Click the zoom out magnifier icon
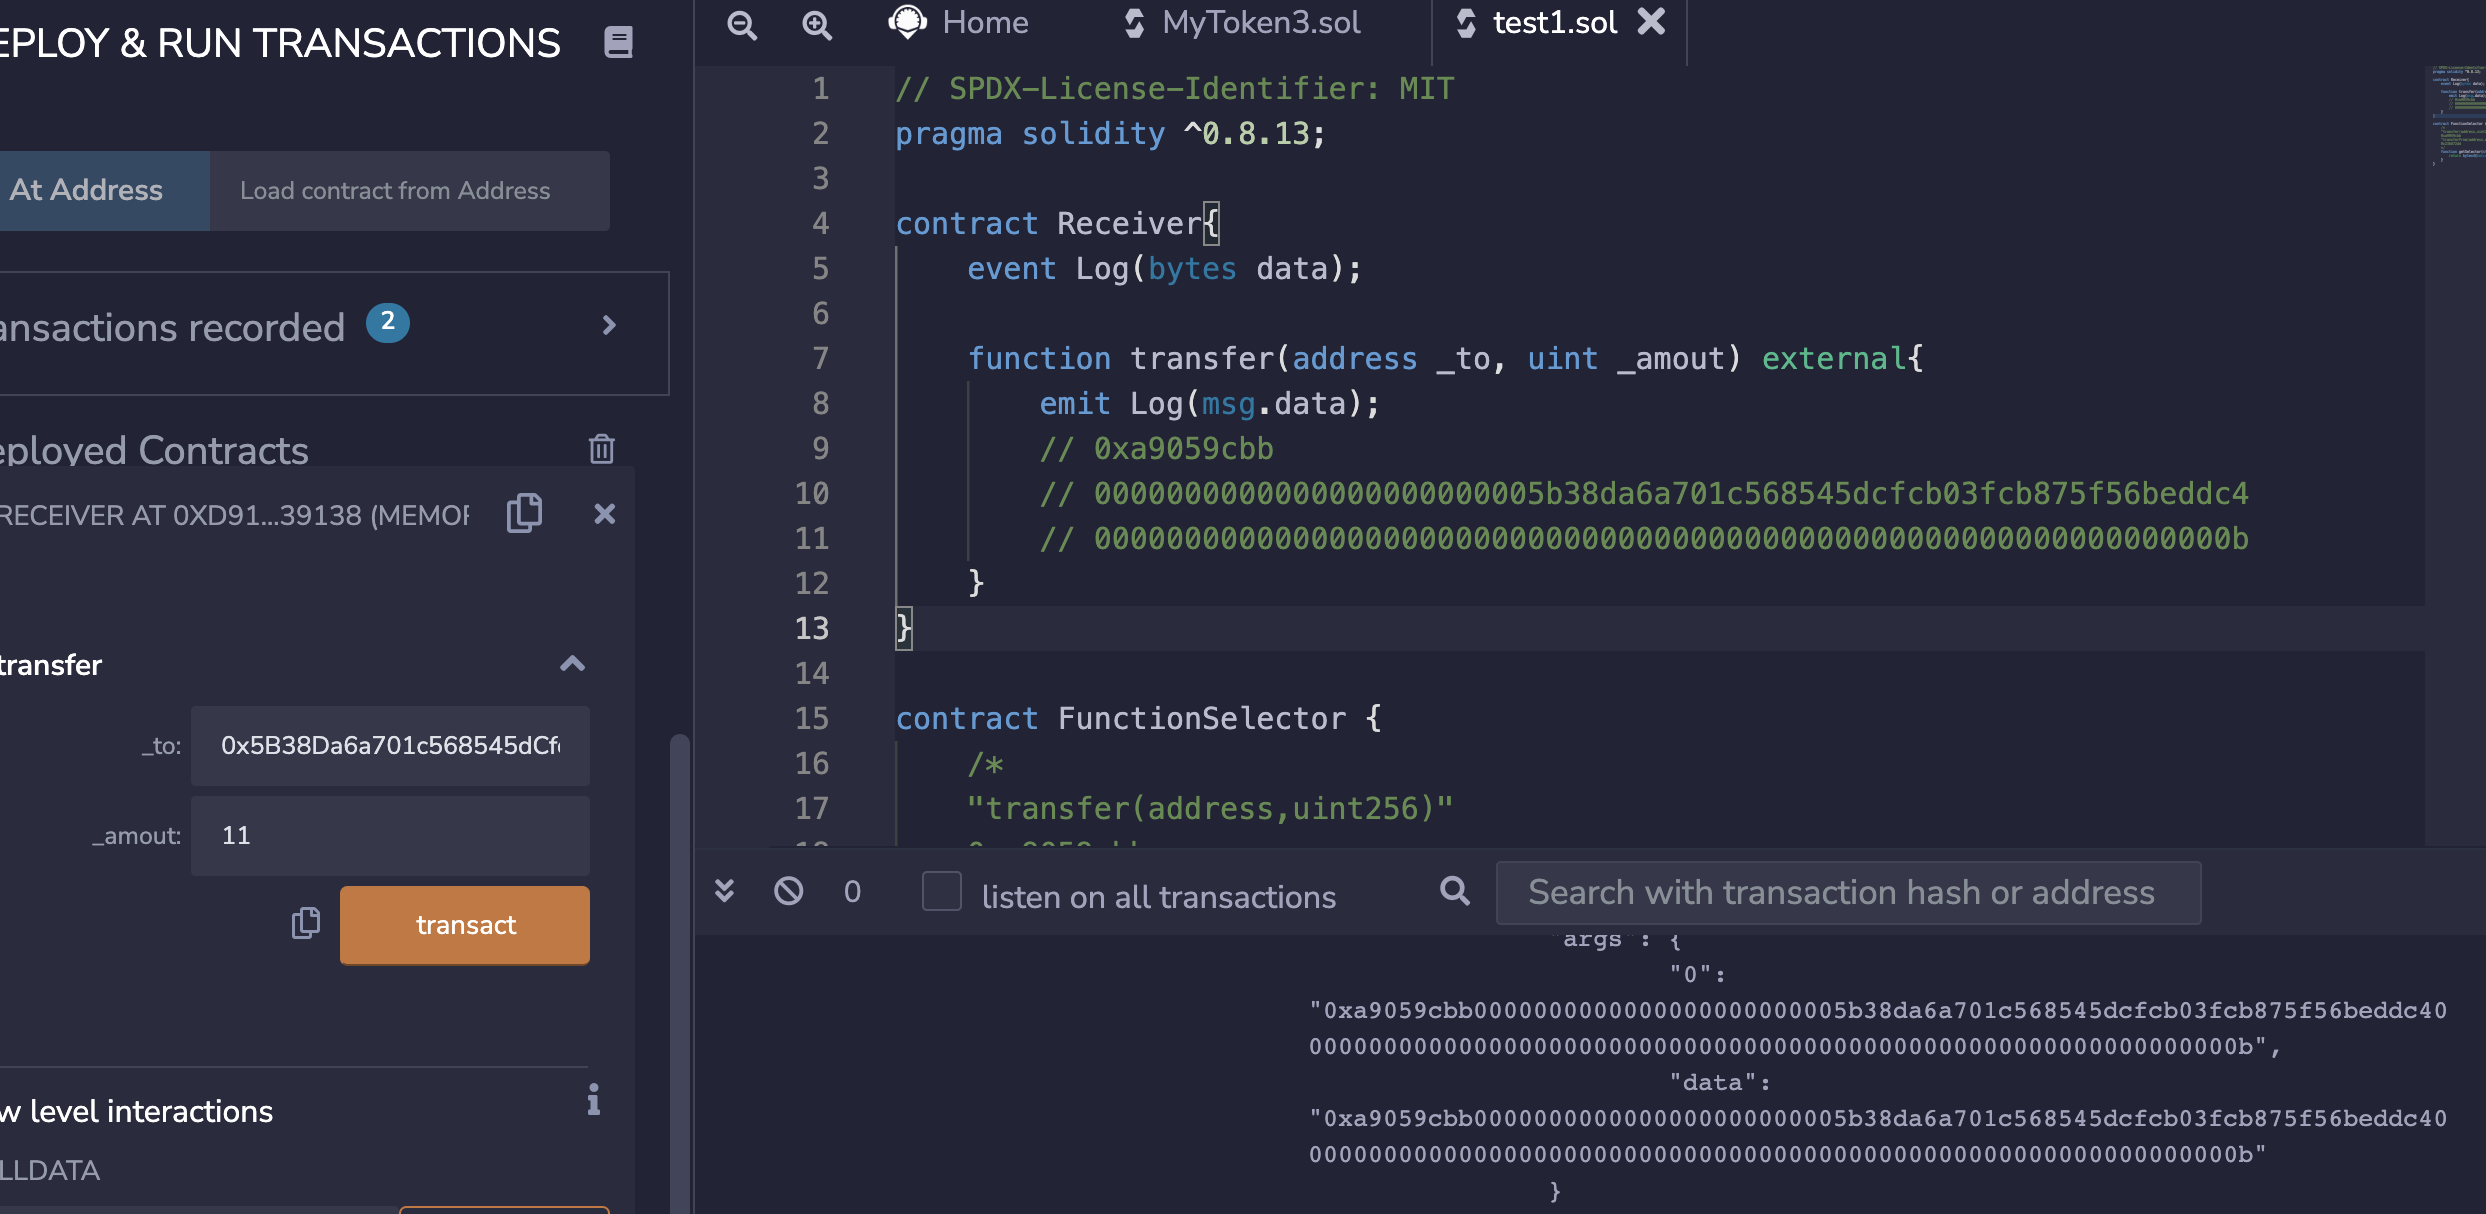2486x1214 pixels. click(741, 25)
